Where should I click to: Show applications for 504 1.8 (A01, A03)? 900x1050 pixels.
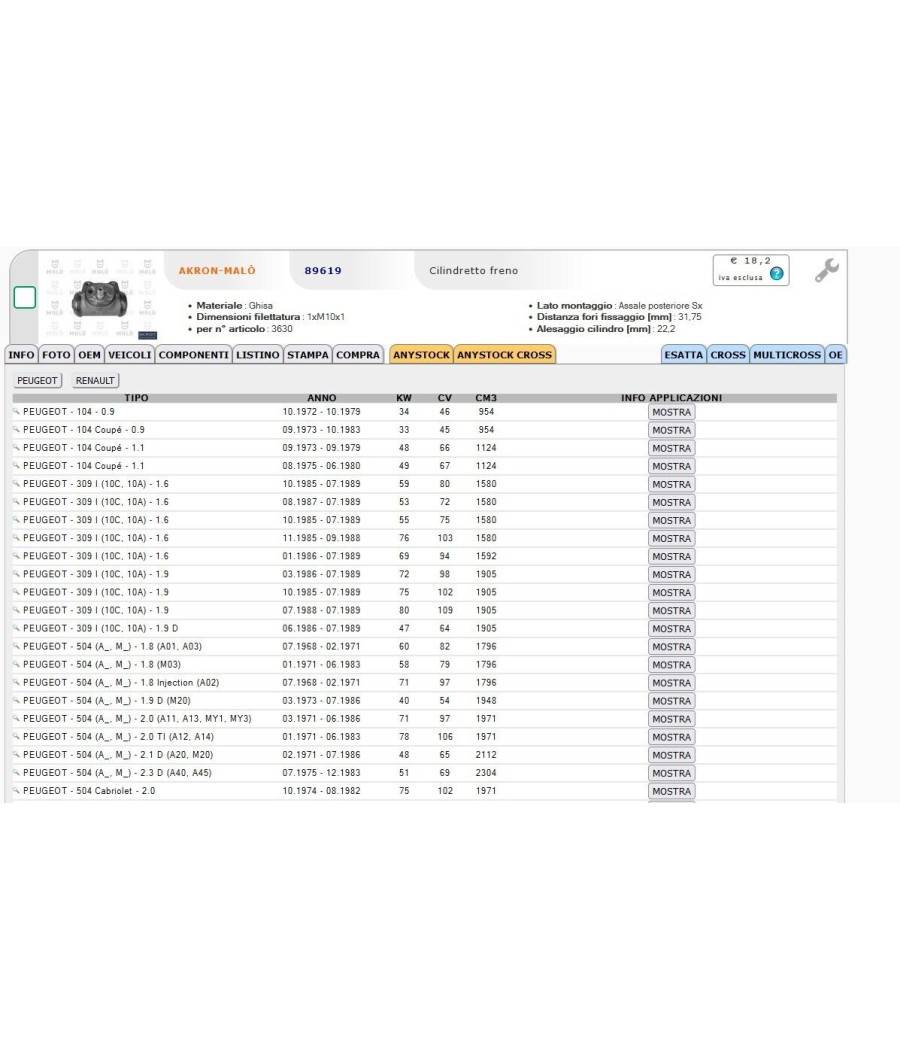[672, 647]
